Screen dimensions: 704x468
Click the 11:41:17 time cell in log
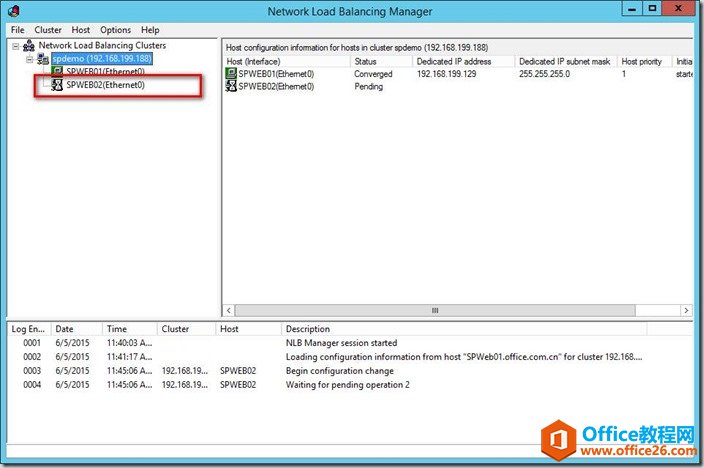(x=129, y=357)
